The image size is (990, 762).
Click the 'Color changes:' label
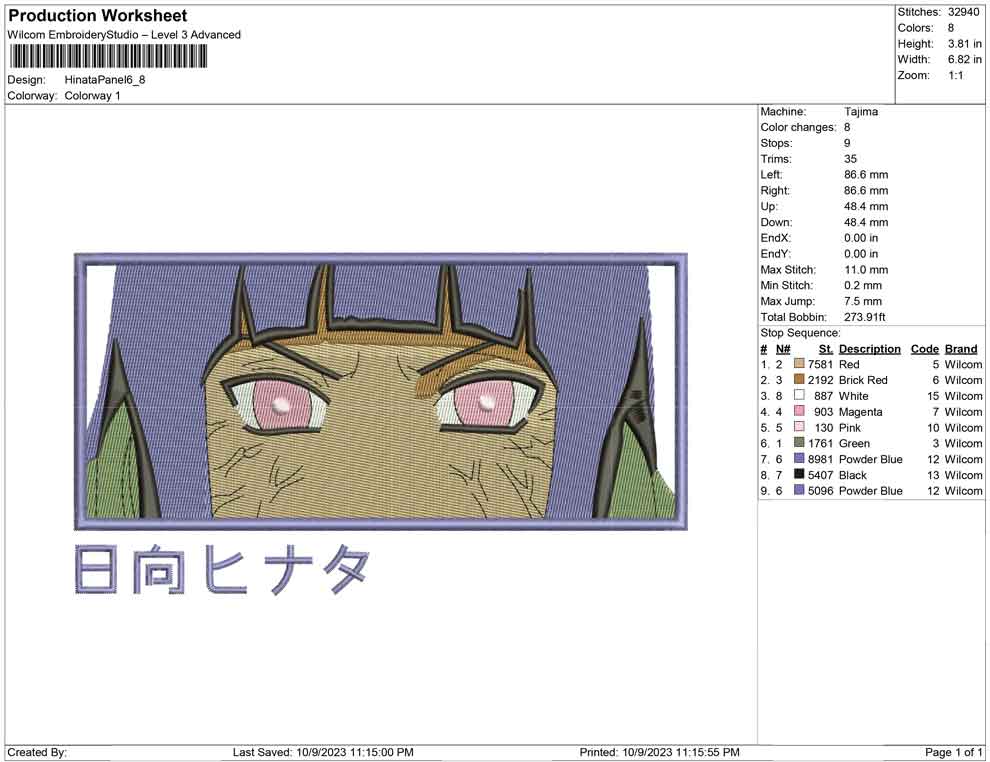(798, 128)
